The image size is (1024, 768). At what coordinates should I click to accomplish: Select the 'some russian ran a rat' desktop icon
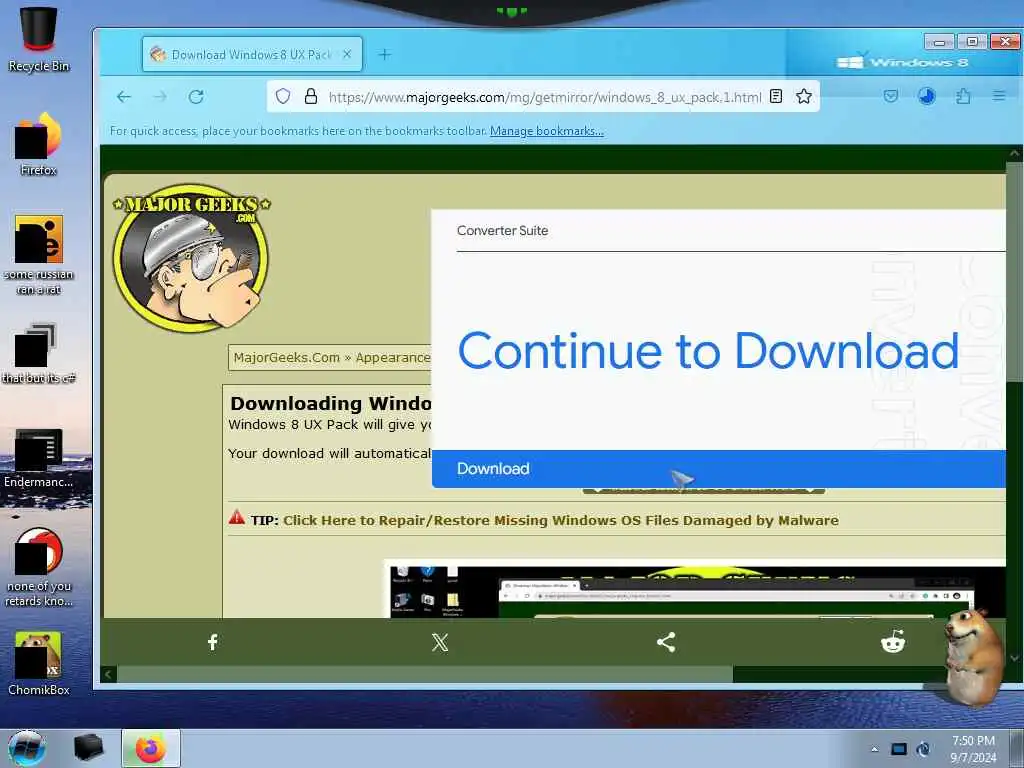(39, 255)
